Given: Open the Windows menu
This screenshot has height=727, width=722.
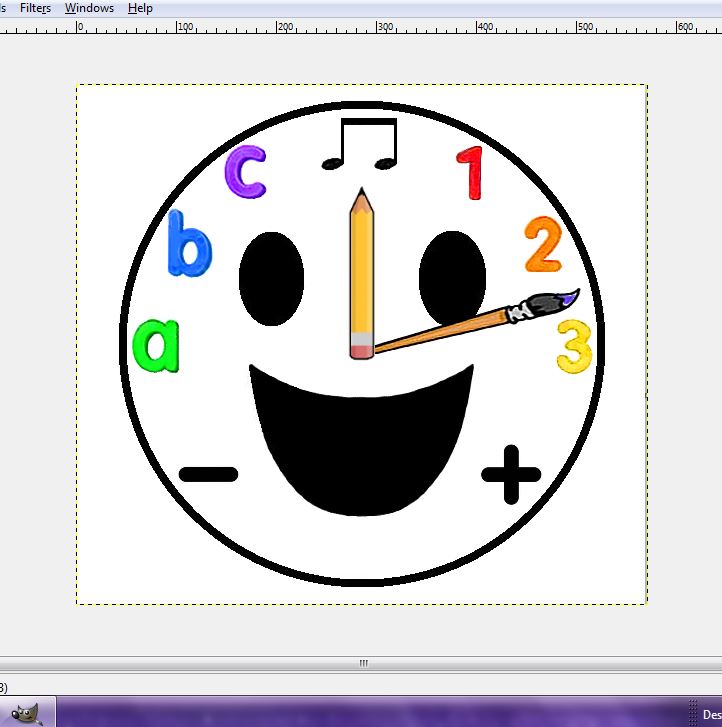Looking at the screenshot, I should [x=89, y=8].
